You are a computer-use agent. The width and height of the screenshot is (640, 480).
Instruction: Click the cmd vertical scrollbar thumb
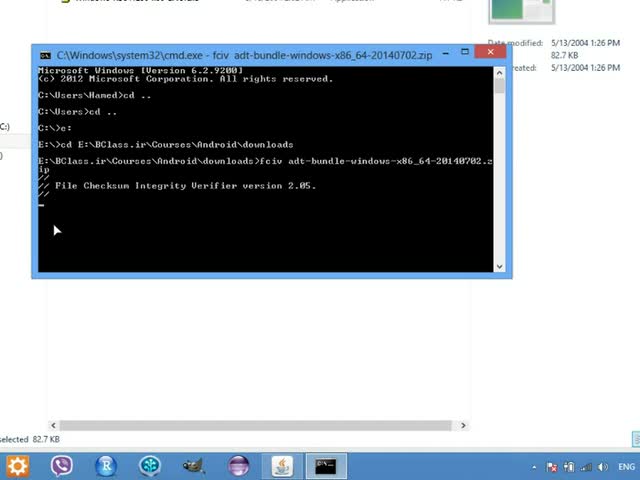(499, 87)
